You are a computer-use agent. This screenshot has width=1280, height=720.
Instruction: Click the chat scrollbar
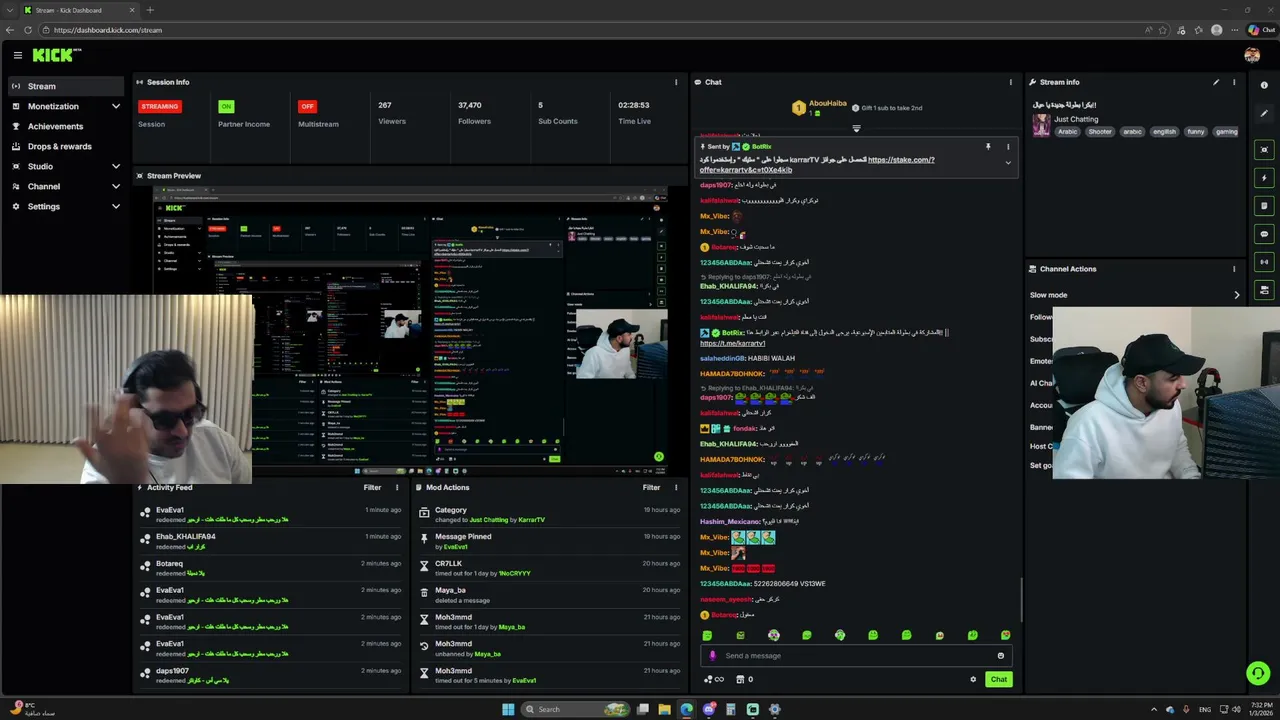click(x=1021, y=600)
